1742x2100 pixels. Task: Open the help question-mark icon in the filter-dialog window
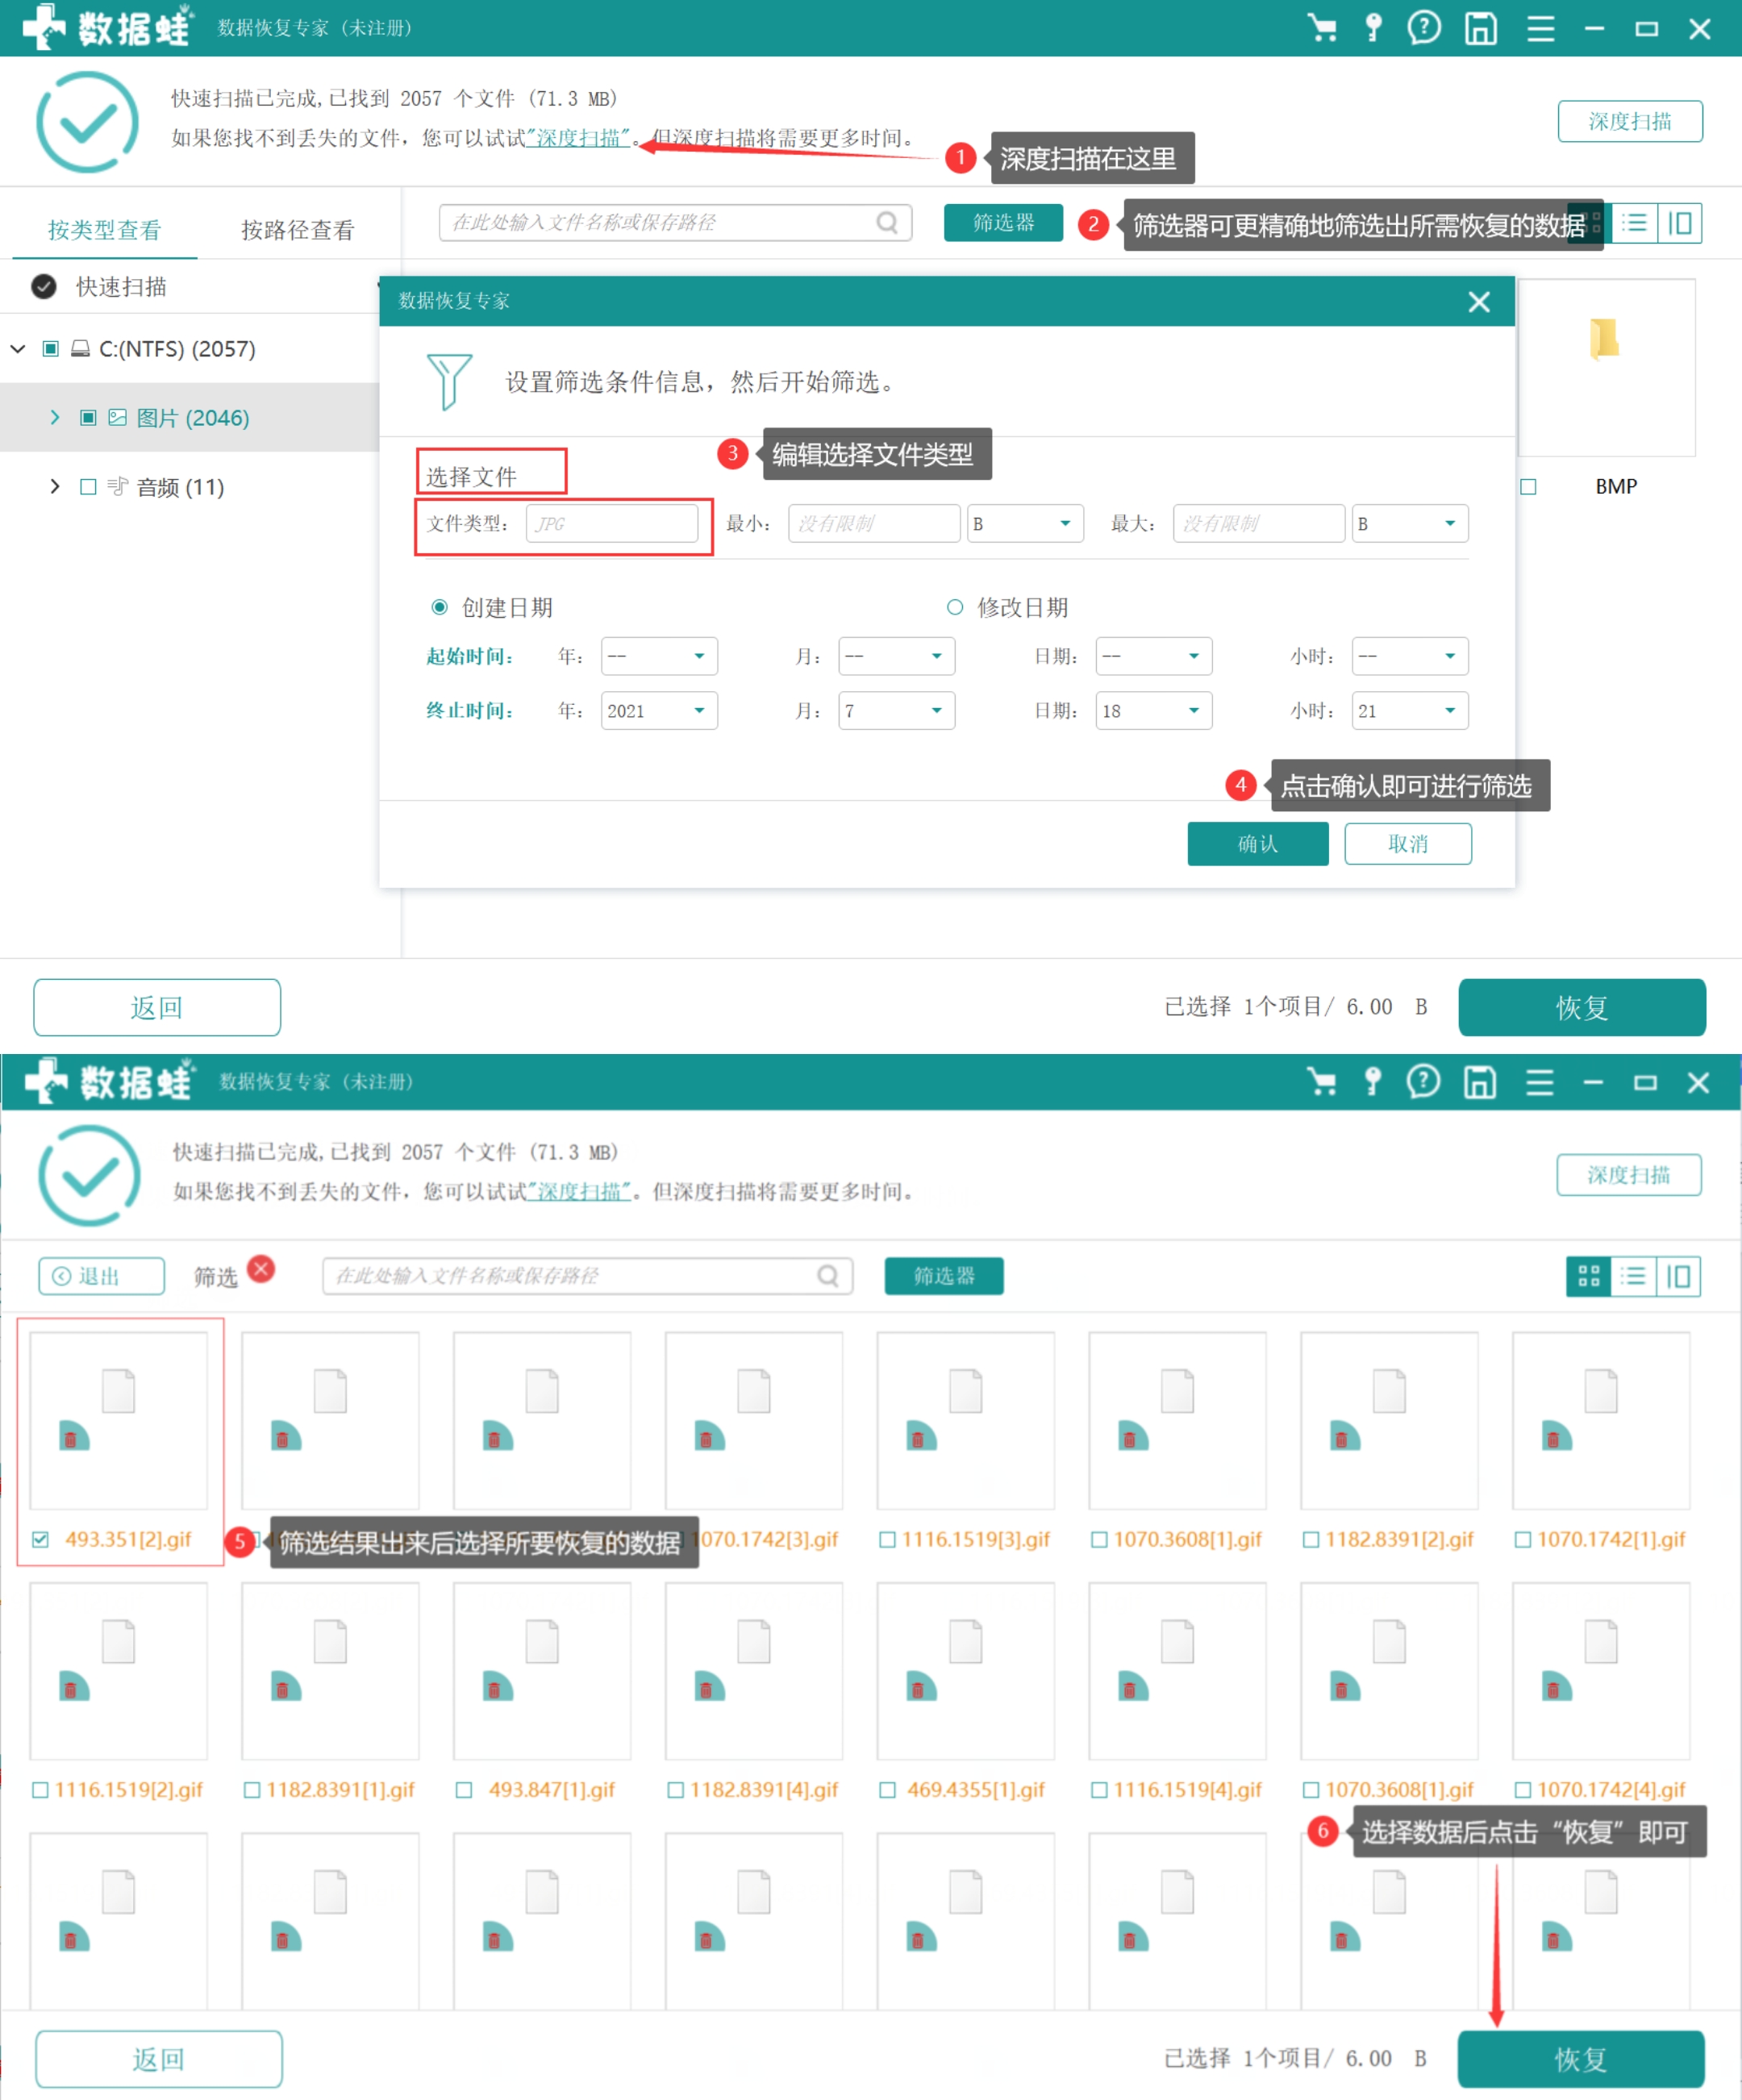pos(1424,28)
